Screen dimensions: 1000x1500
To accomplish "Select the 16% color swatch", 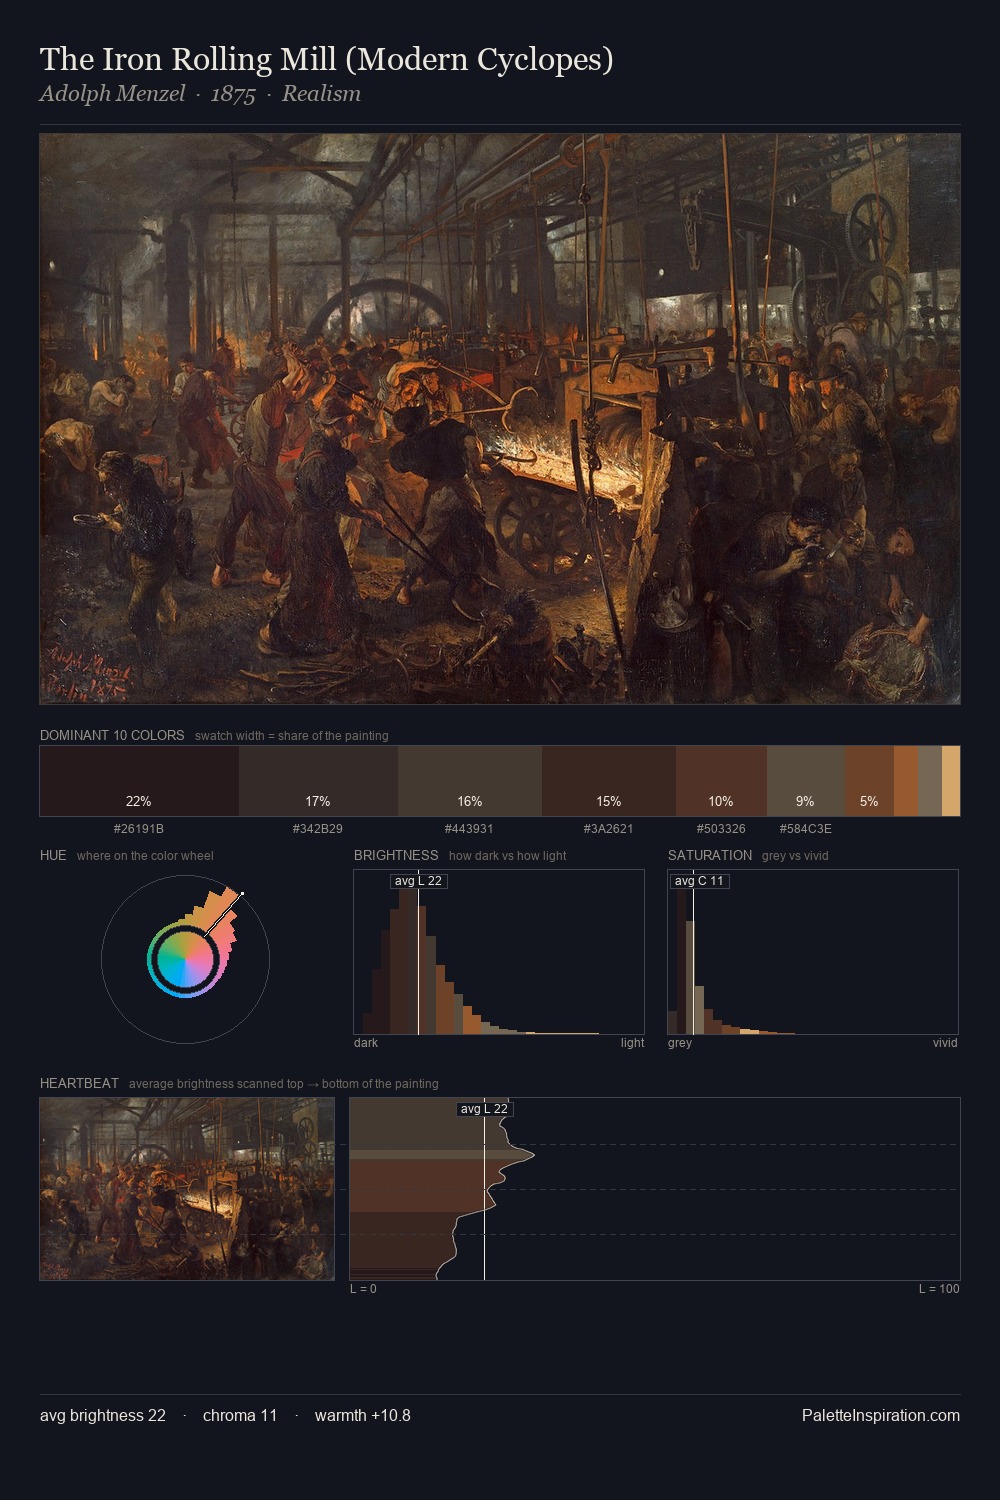I will pyautogui.click(x=470, y=781).
